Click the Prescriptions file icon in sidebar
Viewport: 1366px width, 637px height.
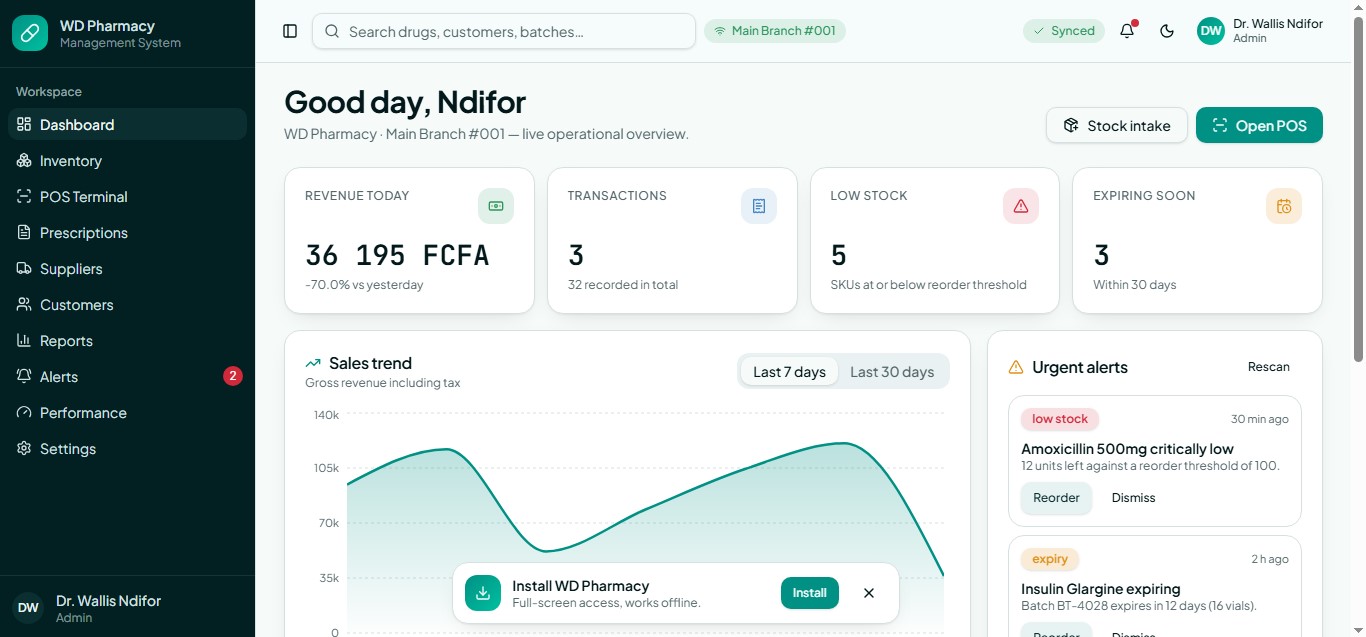[x=24, y=233]
